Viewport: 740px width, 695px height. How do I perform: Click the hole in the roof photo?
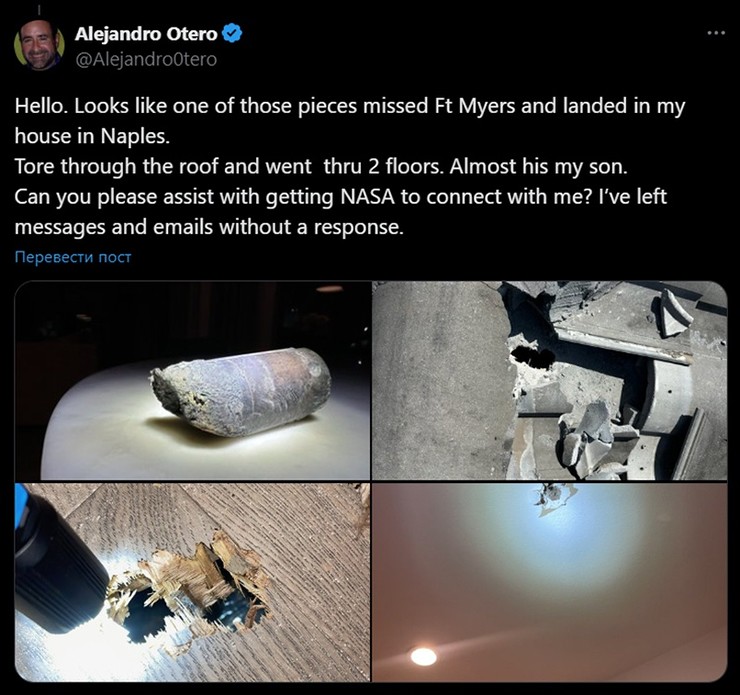tap(533, 357)
